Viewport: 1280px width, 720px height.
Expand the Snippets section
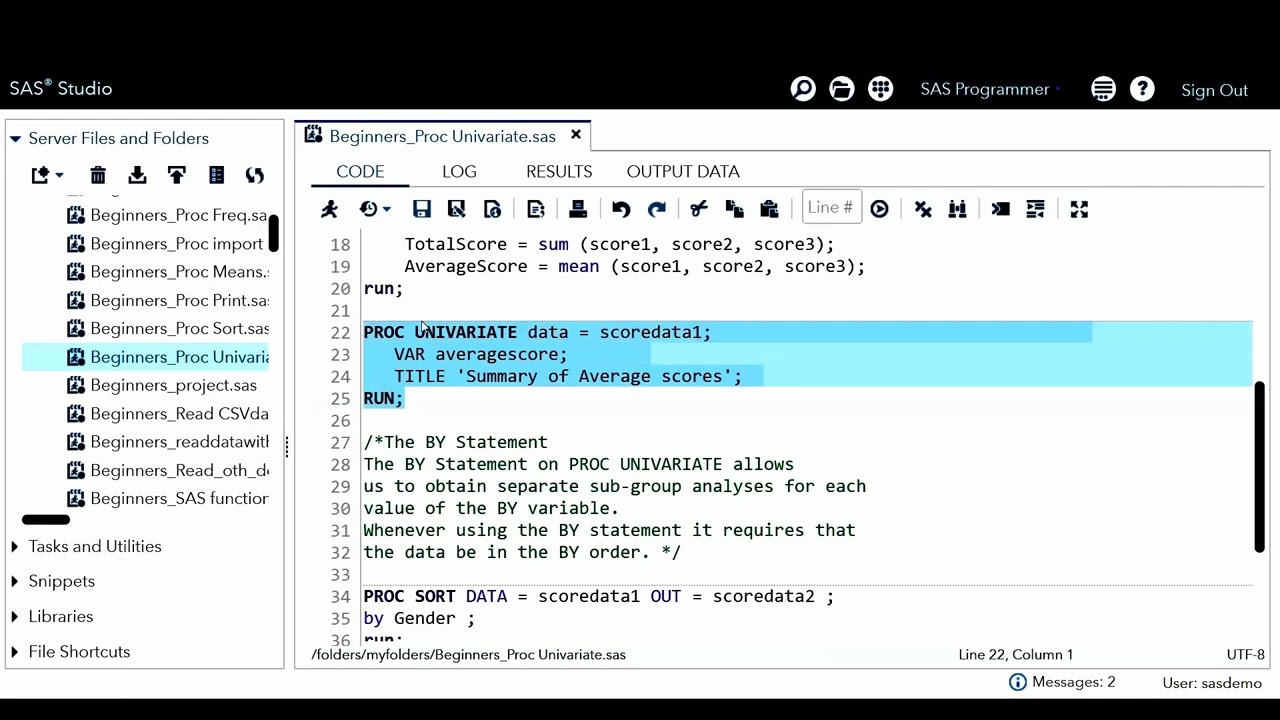14,581
